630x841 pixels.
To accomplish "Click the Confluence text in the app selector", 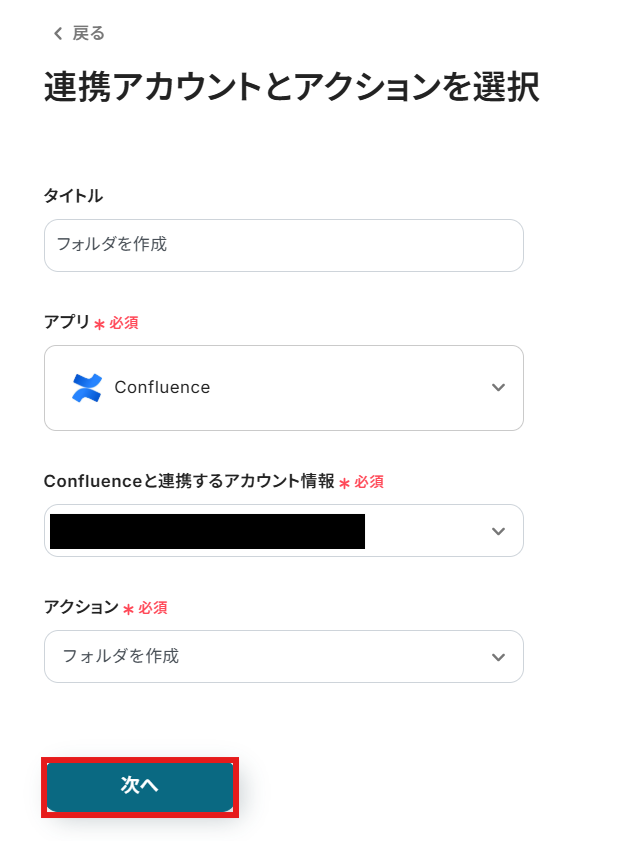I will tap(162, 388).
